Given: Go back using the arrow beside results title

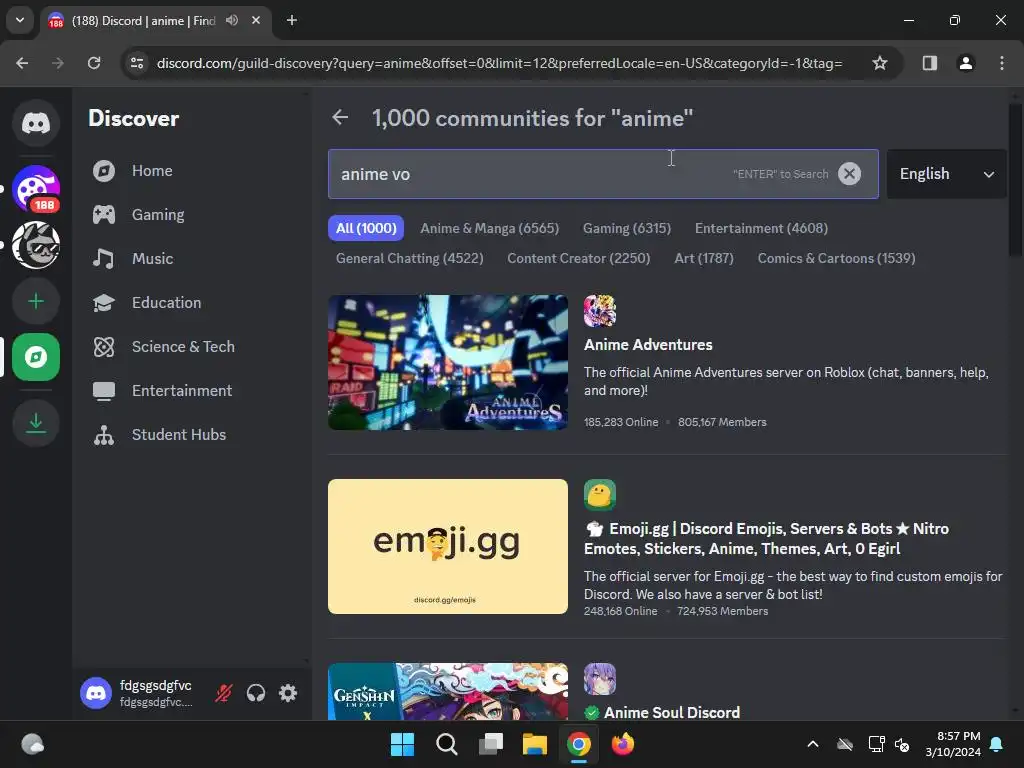Looking at the screenshot, I should tap(340, 118).
